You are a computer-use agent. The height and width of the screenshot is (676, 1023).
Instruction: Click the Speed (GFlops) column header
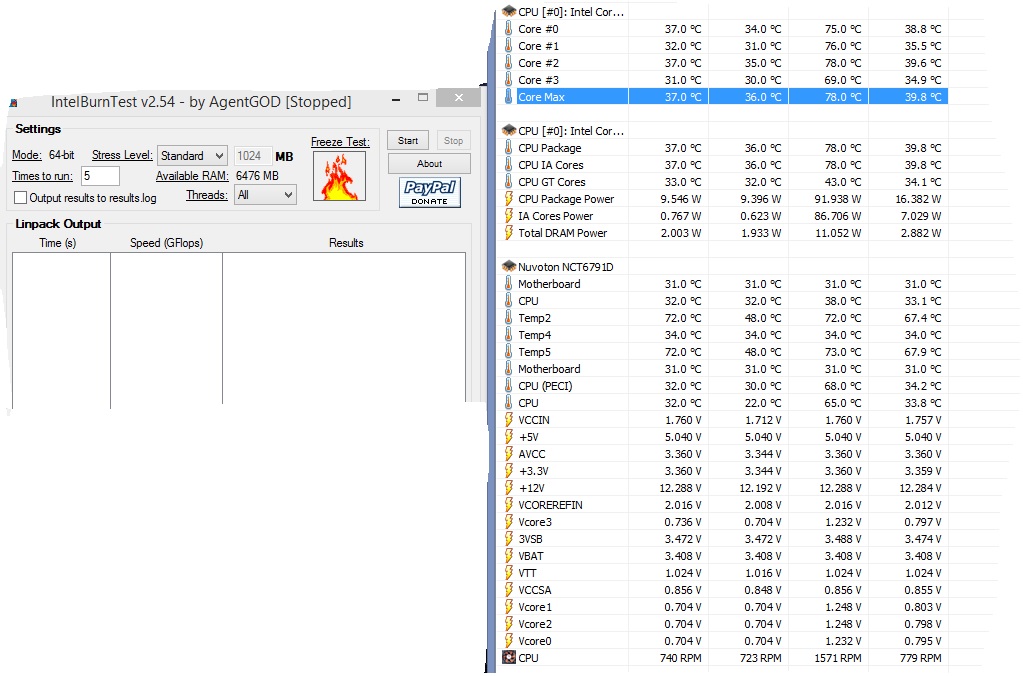tap(166, 243)
